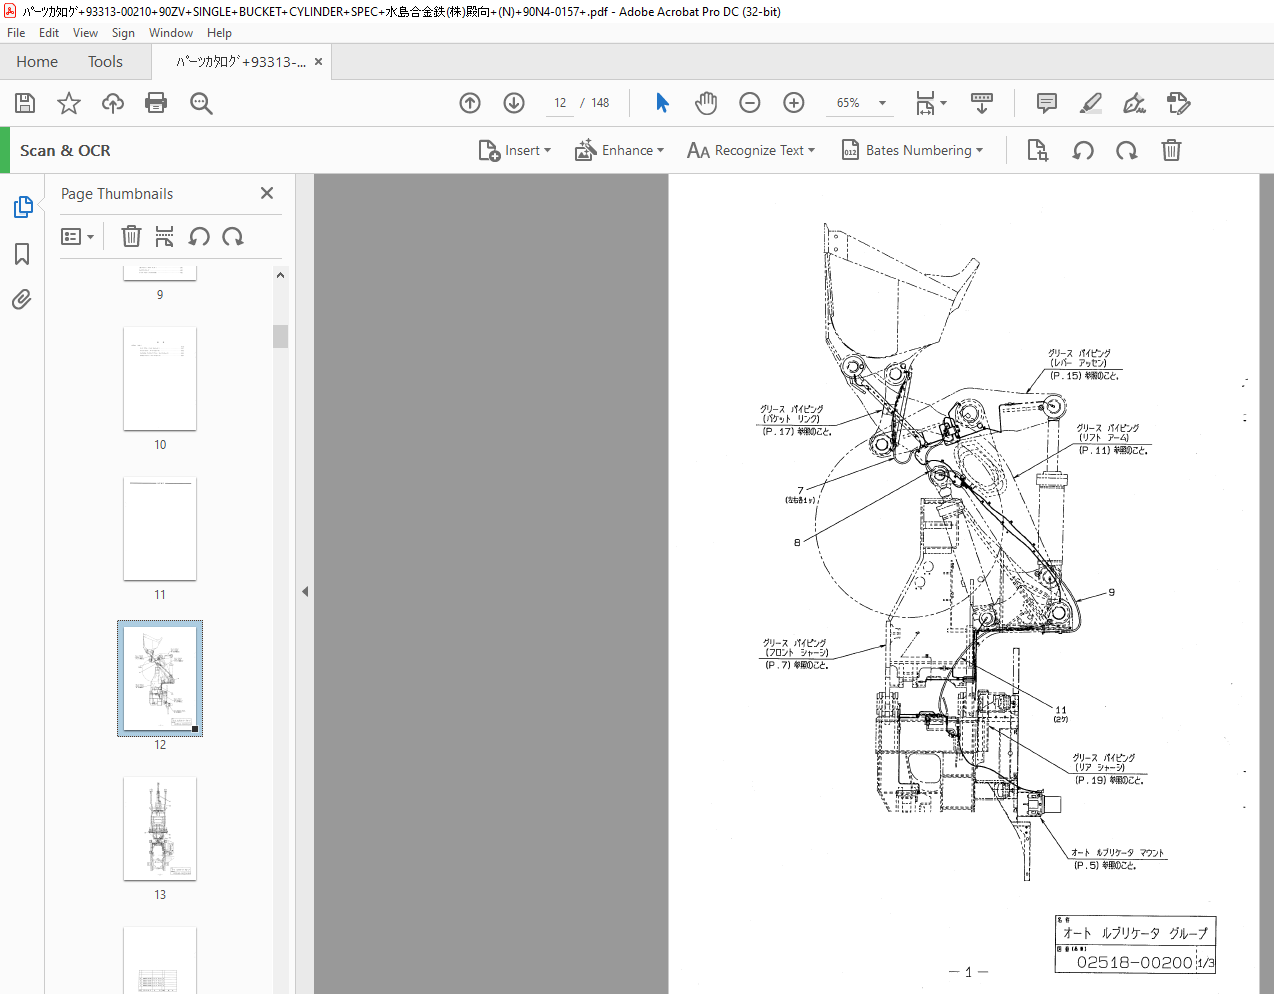Image resolution: width=1274 pixels, height=994 pixels.
Task: Select page 12 thumbnail
Action: [x=160, y=679]
